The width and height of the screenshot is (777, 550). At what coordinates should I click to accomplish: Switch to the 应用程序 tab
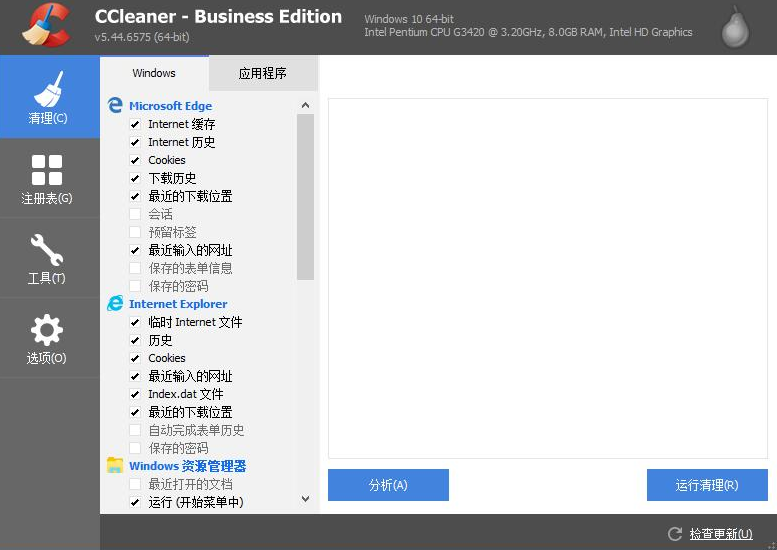[x=263, y=73]
